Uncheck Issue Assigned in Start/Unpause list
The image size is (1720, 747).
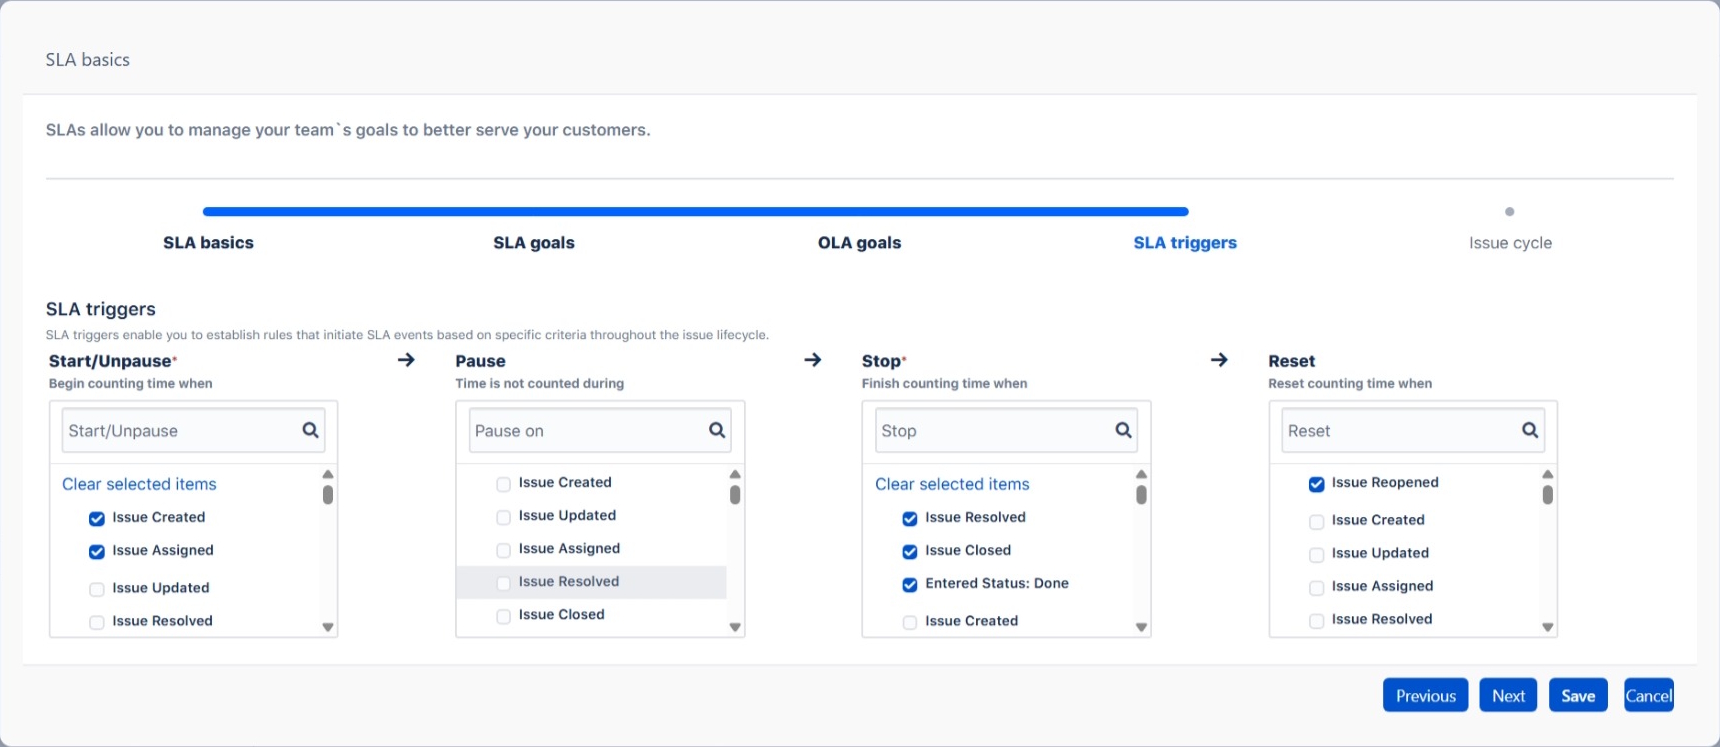(x=97, y=551)
